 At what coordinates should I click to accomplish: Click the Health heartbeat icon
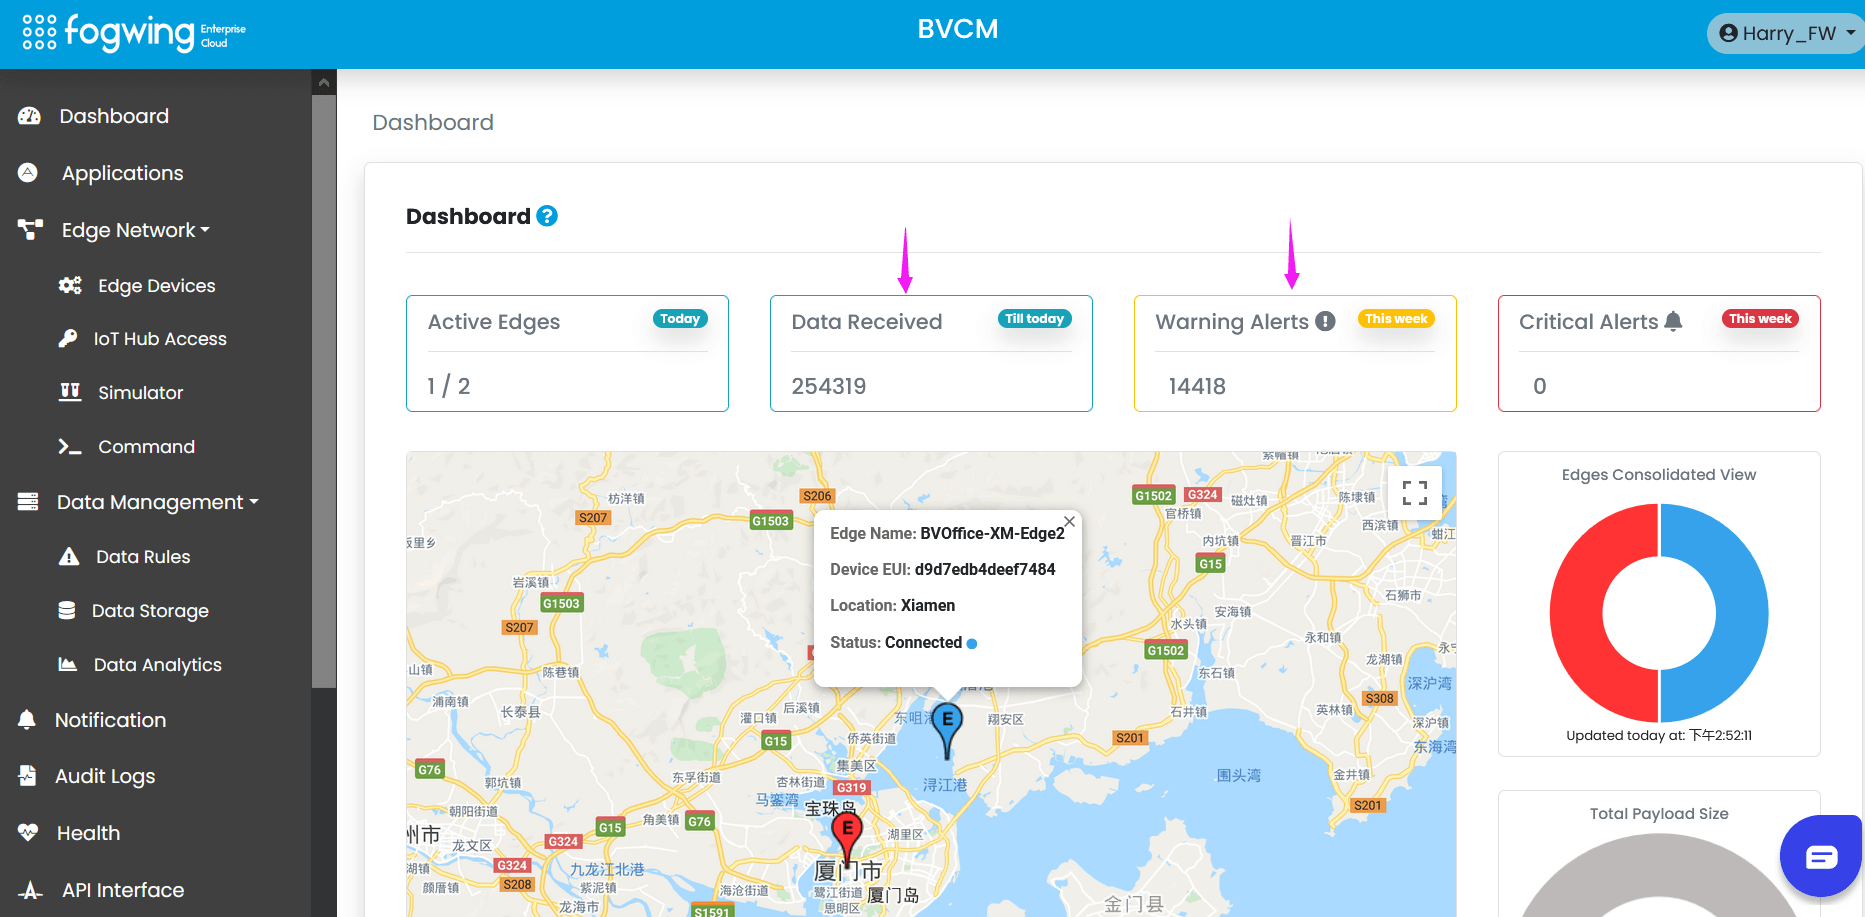click(28, 832)
